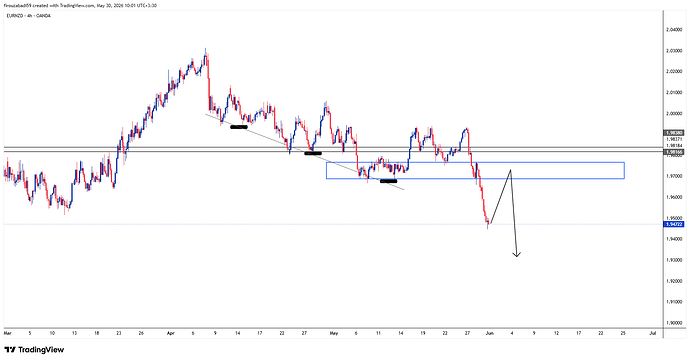Click the 2.04000 price axis label

coord(674,30)
